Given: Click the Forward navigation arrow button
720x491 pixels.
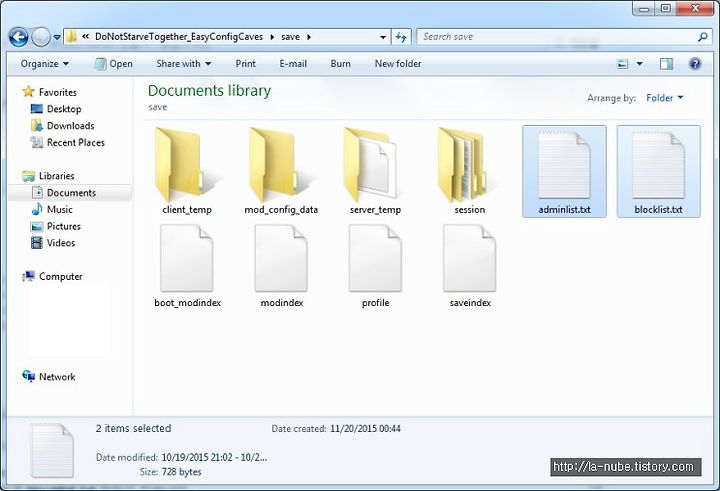Looking at the screenshot, I should [x=41, y=37].
